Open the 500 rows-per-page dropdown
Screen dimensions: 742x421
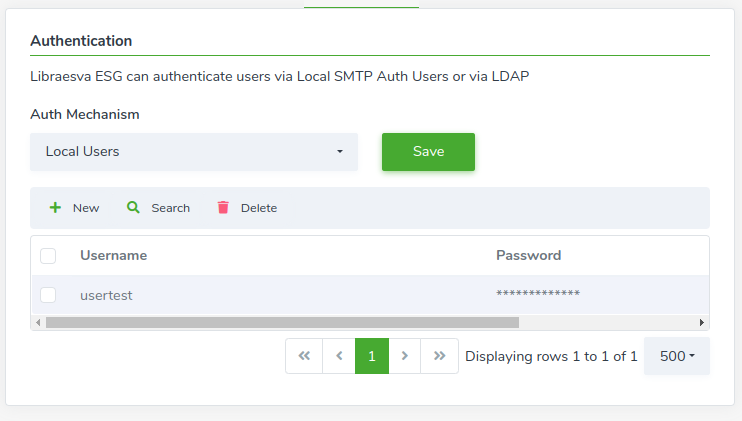pyautogui.click(x=677, y=356)
